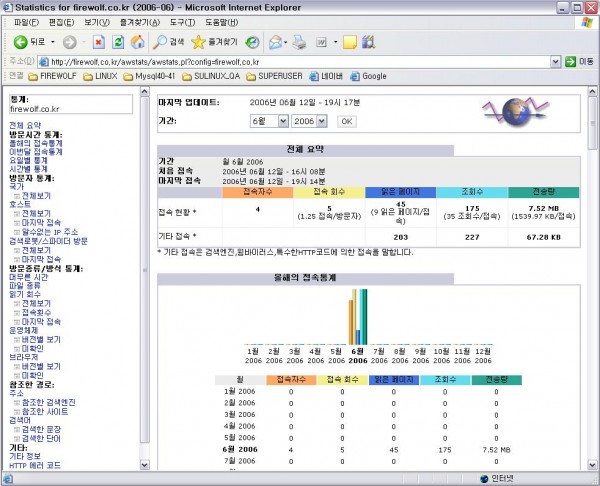Screen dimensions: 600x486
Task: Open Edit button dropdown arrow
Action: tap(335, 42)
